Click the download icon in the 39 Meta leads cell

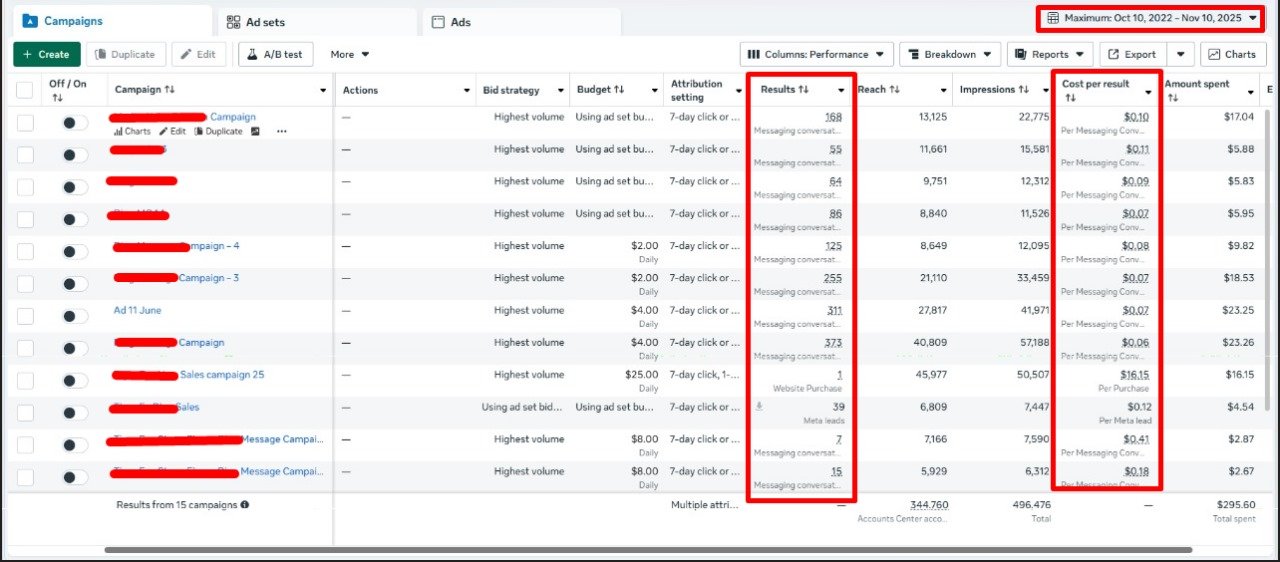point(759,407)
